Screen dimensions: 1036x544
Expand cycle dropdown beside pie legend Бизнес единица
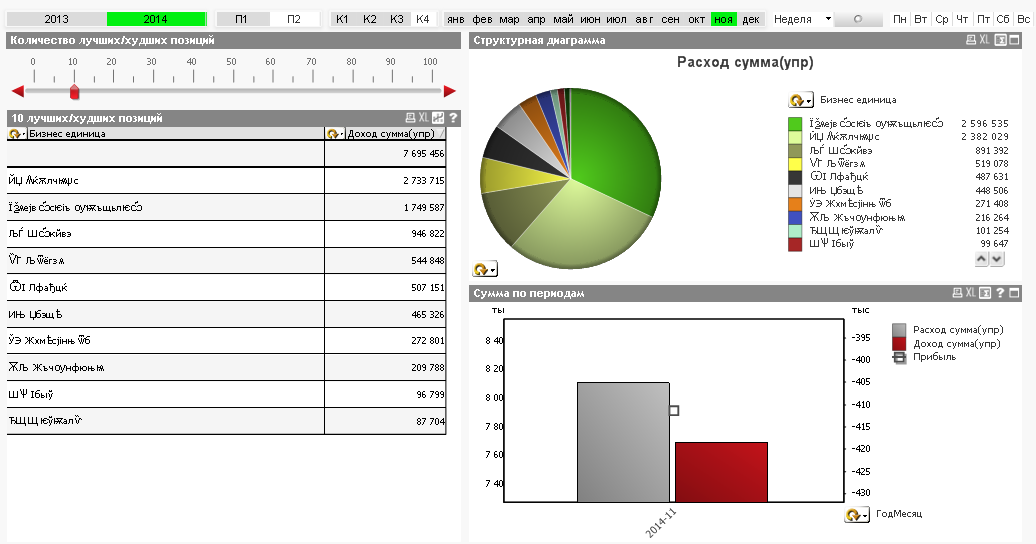801,101
